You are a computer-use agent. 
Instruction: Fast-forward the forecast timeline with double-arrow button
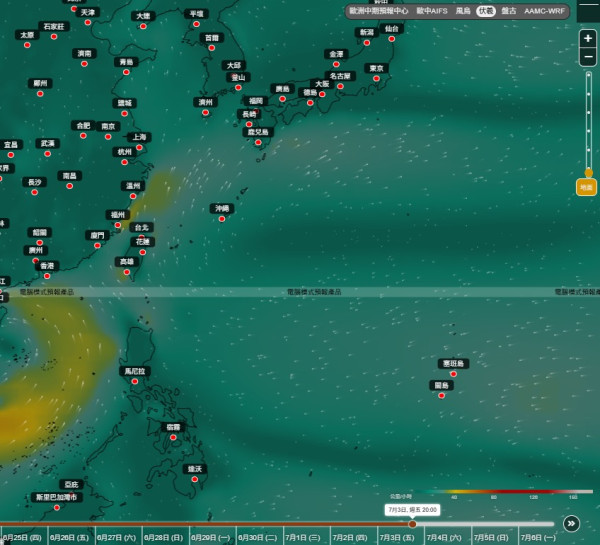click(x=571, y=524)
